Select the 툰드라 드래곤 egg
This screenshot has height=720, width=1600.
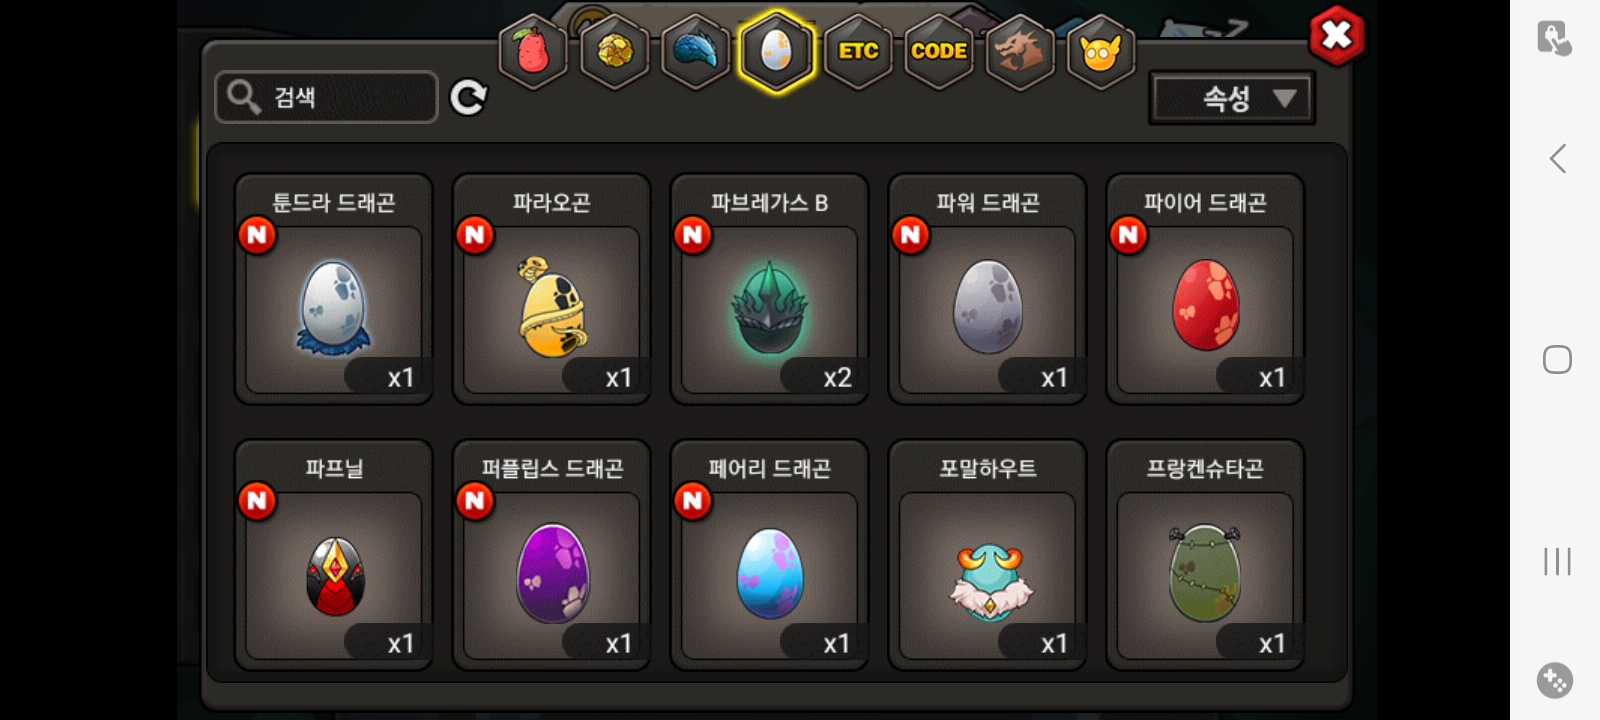pos(334,289)
